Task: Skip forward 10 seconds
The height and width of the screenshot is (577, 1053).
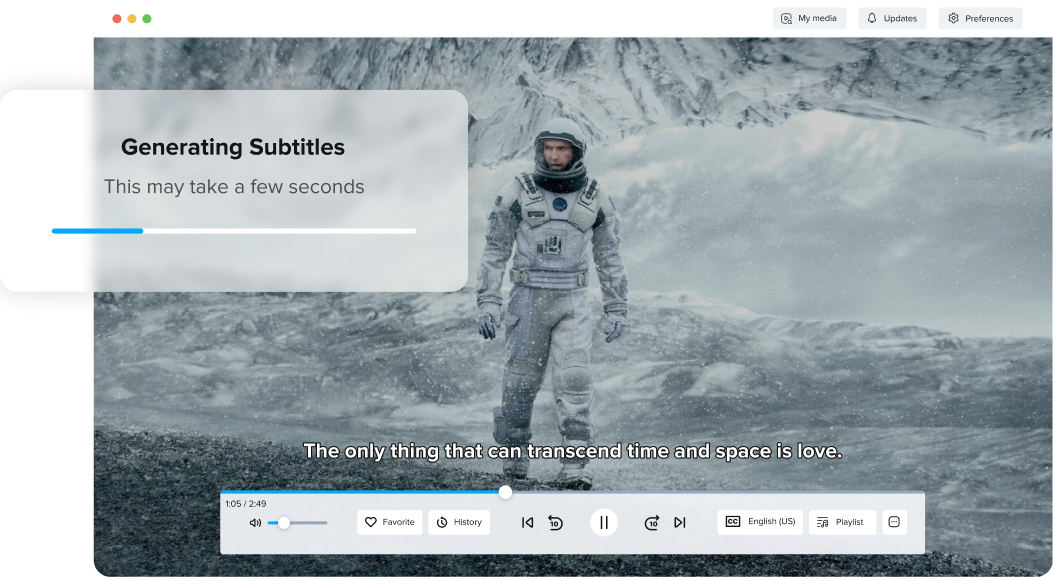Action: pyautogui.click(x=651, y=523)
